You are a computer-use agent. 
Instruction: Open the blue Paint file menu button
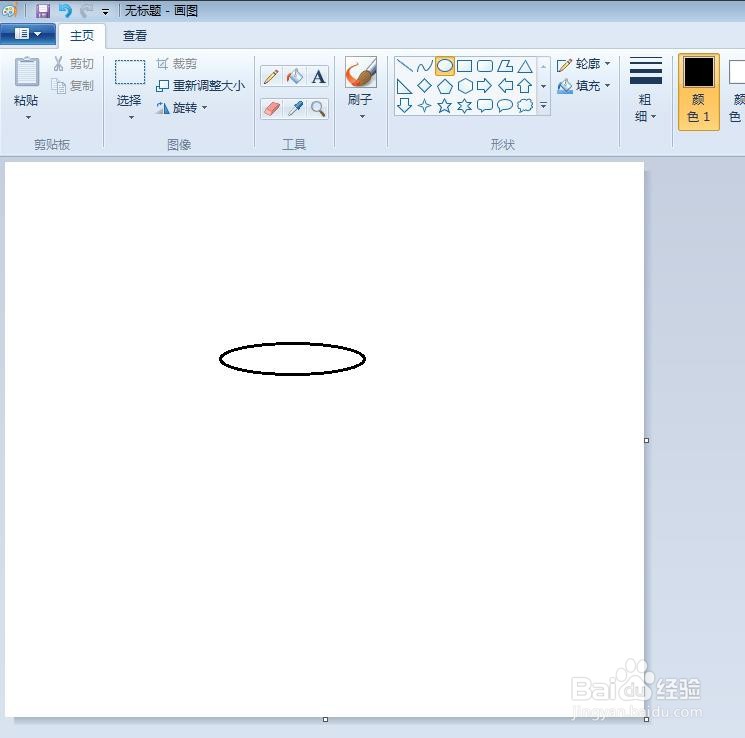tap(28, 34)
